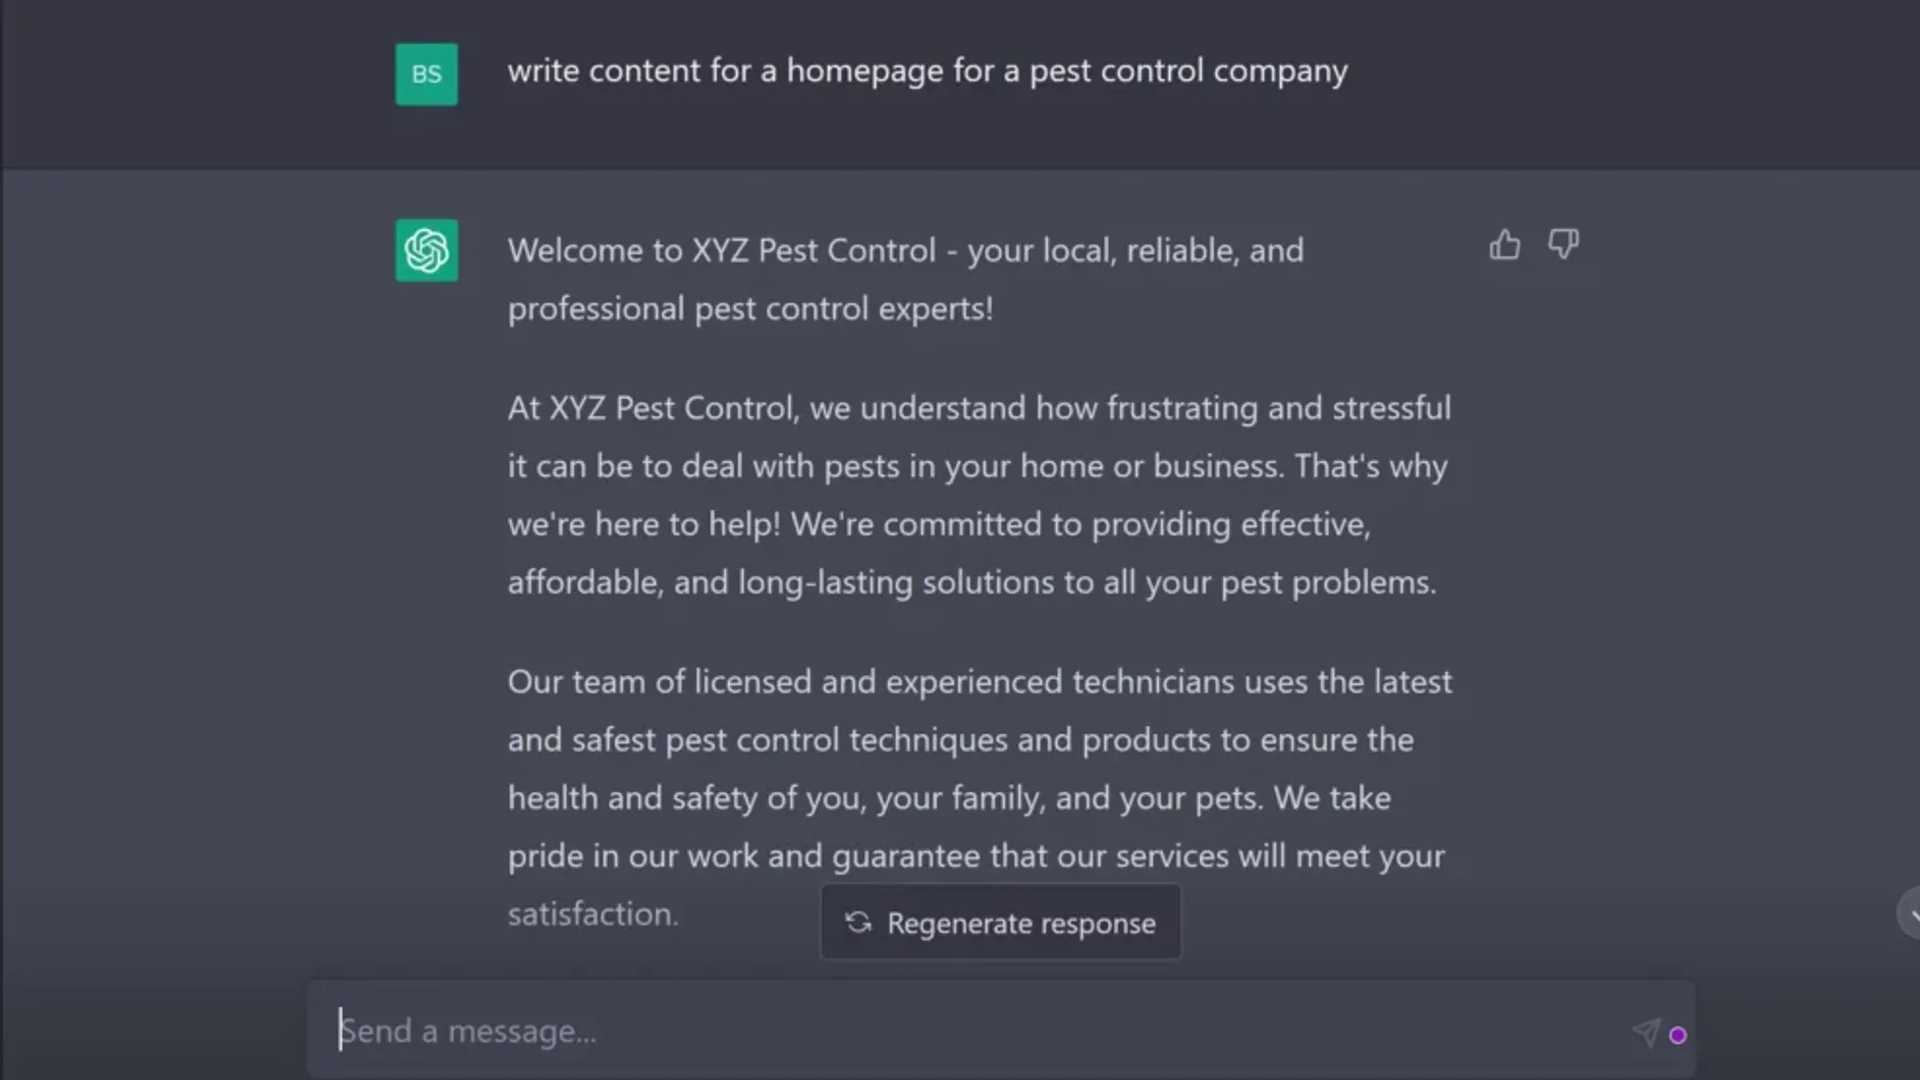Screen dimensions: 1920x1080
Task: Click the "pride in our work" line
Action: pos(975,856)
